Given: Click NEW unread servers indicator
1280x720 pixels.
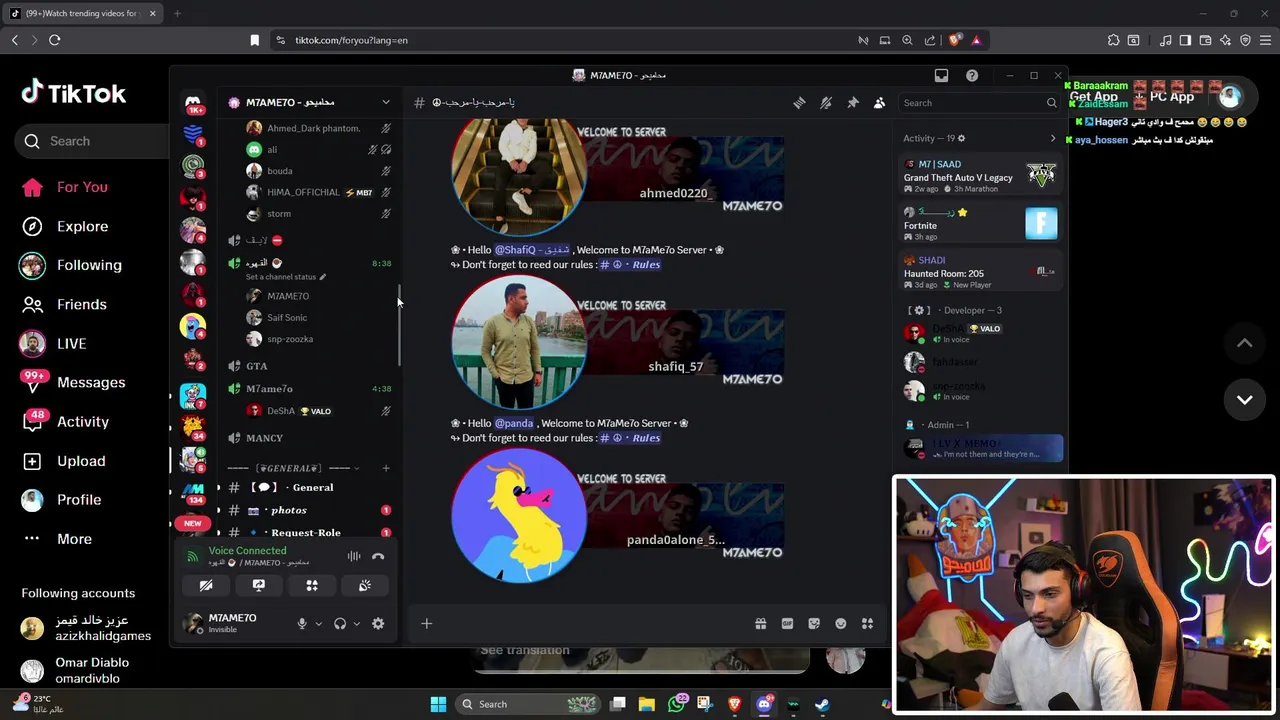Looking at the screenshot, I should pos(193,523).
